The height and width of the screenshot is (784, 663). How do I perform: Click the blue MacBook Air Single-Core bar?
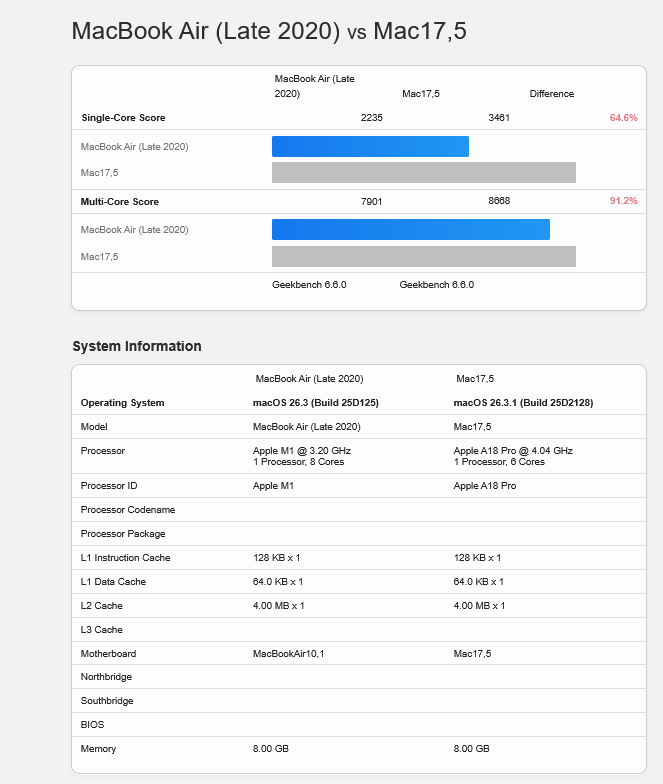point(370,147)
